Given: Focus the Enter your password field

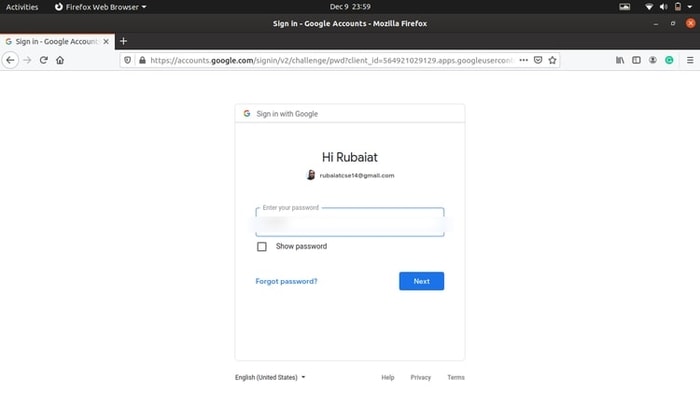Looking at the screenshot, I should click(350, 222).
